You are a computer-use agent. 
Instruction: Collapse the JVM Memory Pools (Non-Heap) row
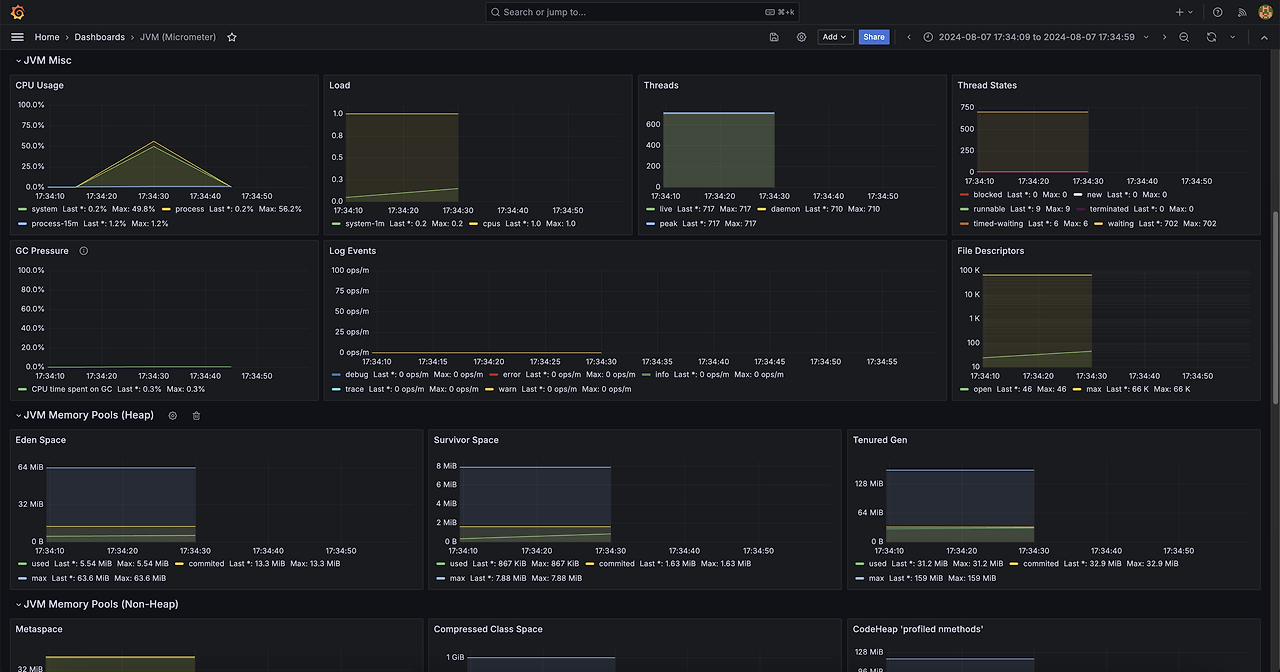(96, 604)
